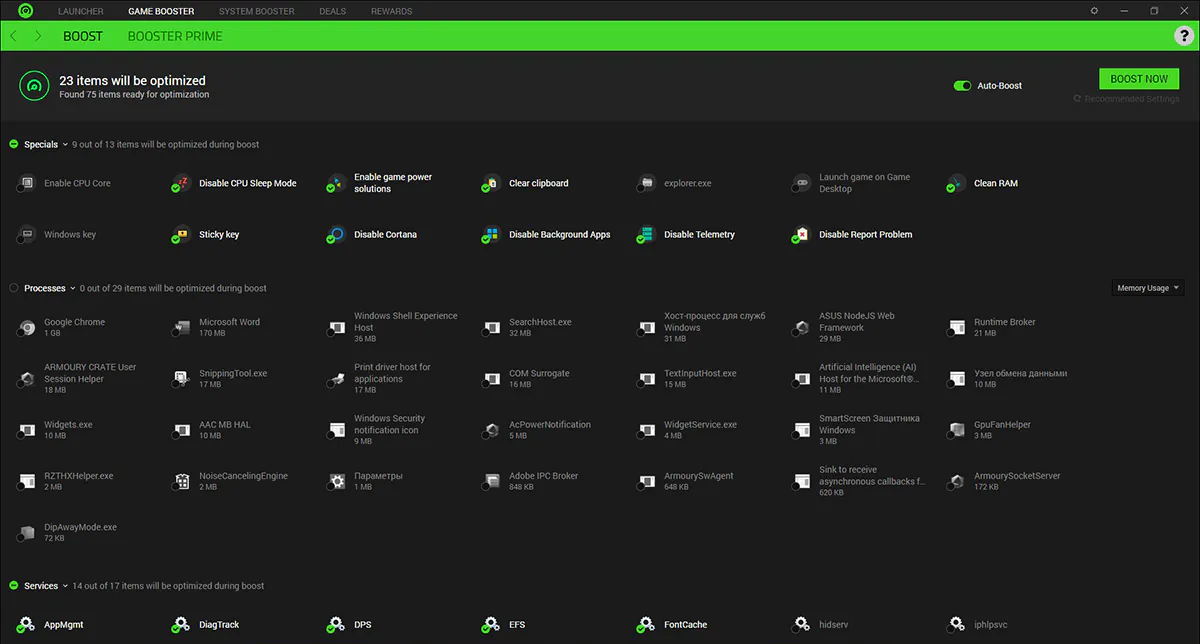Uncheck the FontCache service
Image resolution: width=1200 pixels, height=644 pixels.
[640, 631]
